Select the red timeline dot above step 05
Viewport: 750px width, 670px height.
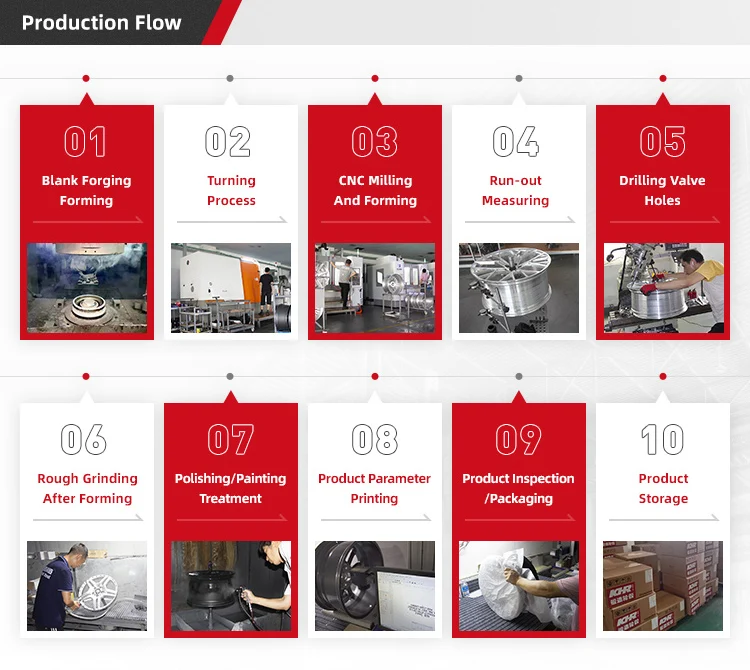click(x=663, y=78)
